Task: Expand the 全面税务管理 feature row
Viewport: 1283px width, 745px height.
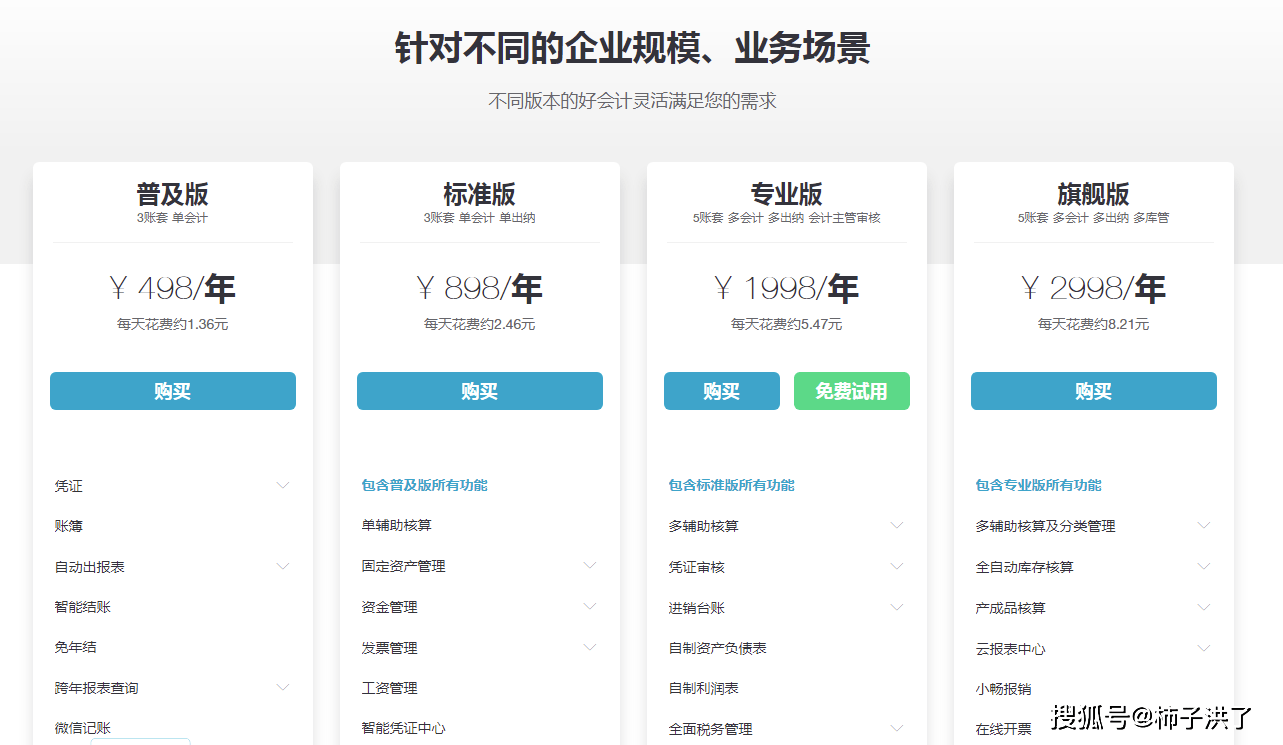Action: point(897,728)
